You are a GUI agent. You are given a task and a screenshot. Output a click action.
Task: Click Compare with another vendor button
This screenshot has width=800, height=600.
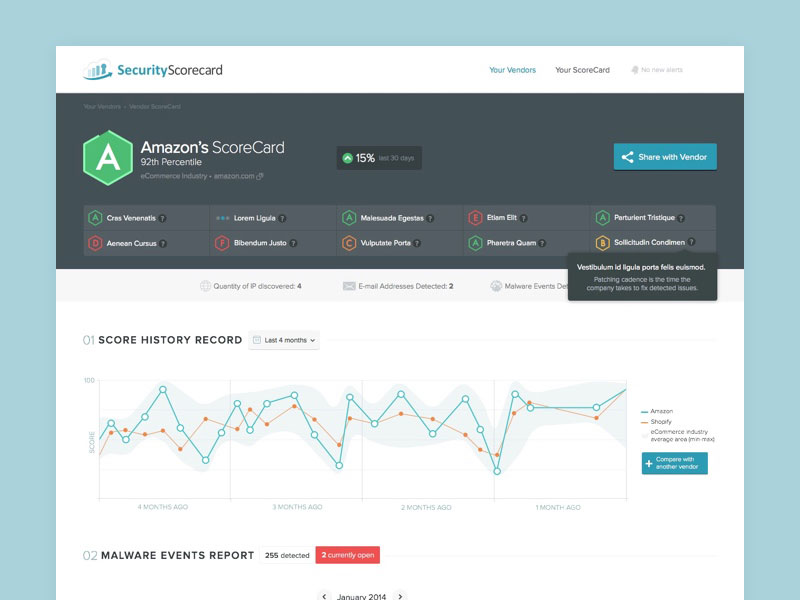675,463
